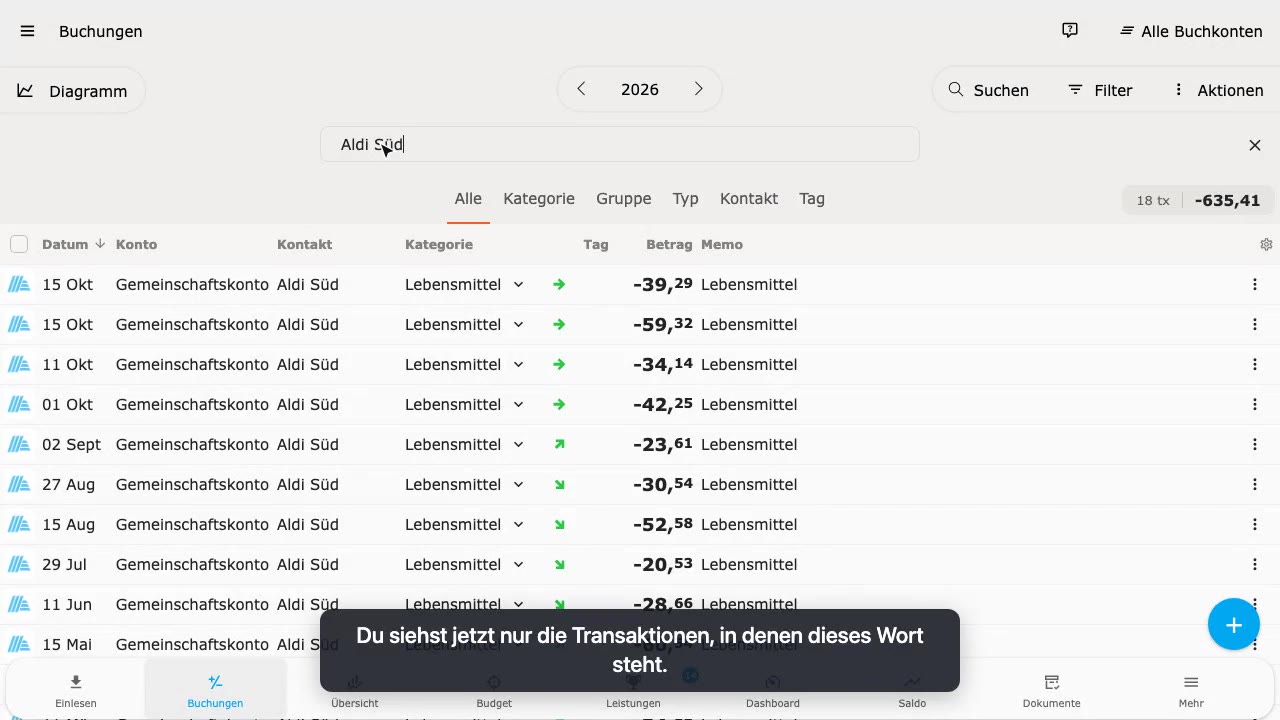Open the help question bubble icon
The image size is (1280, 720).
coord(1070,31)
